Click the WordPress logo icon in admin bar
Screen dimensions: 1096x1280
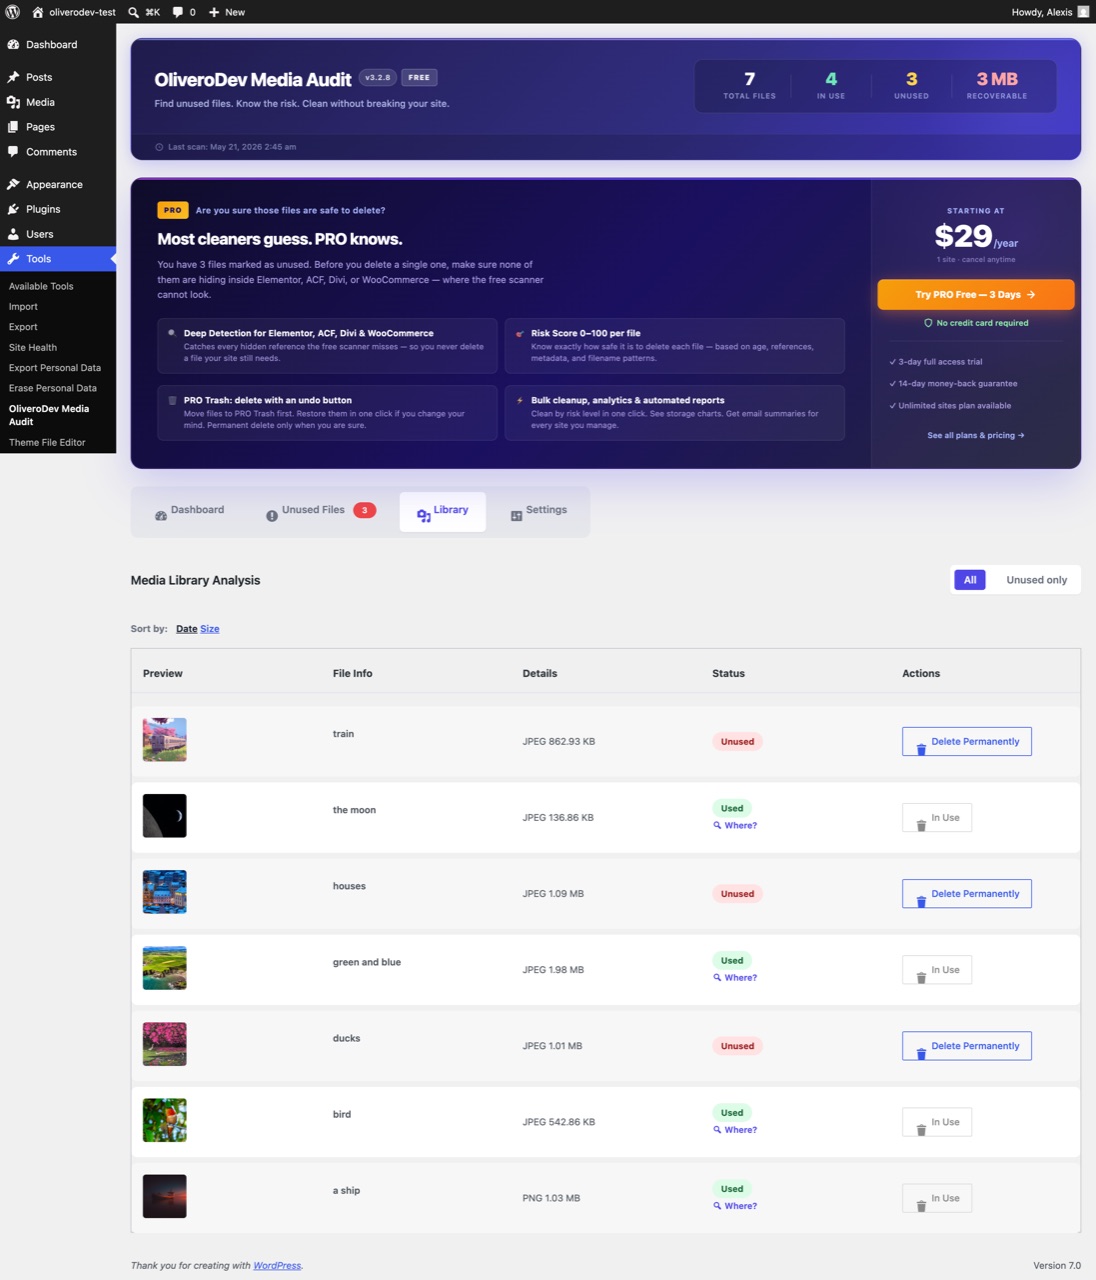point(13,12)
